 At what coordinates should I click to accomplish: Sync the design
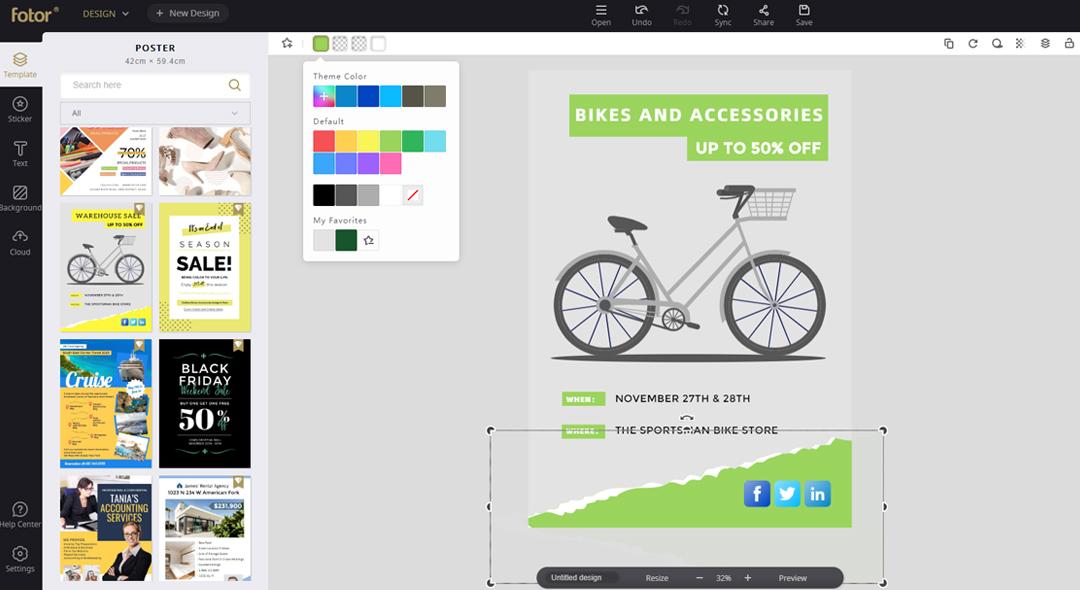723,15
